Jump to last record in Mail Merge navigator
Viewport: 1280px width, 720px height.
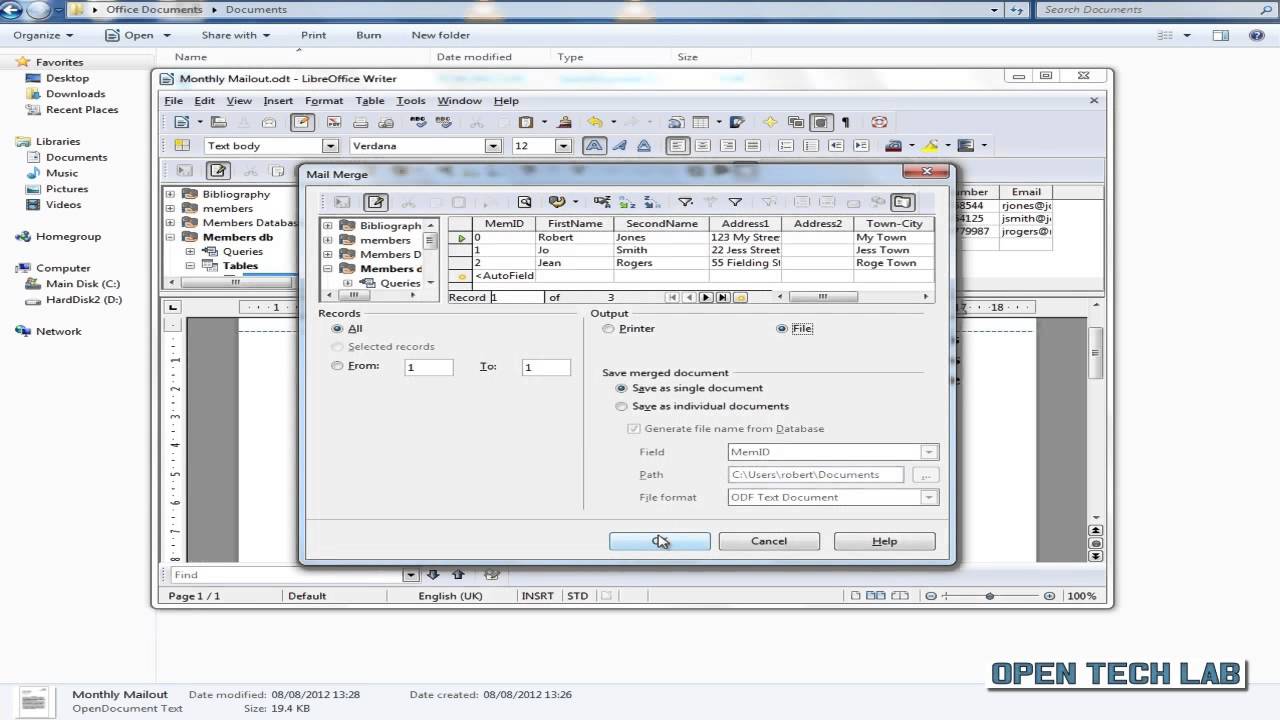723,297
